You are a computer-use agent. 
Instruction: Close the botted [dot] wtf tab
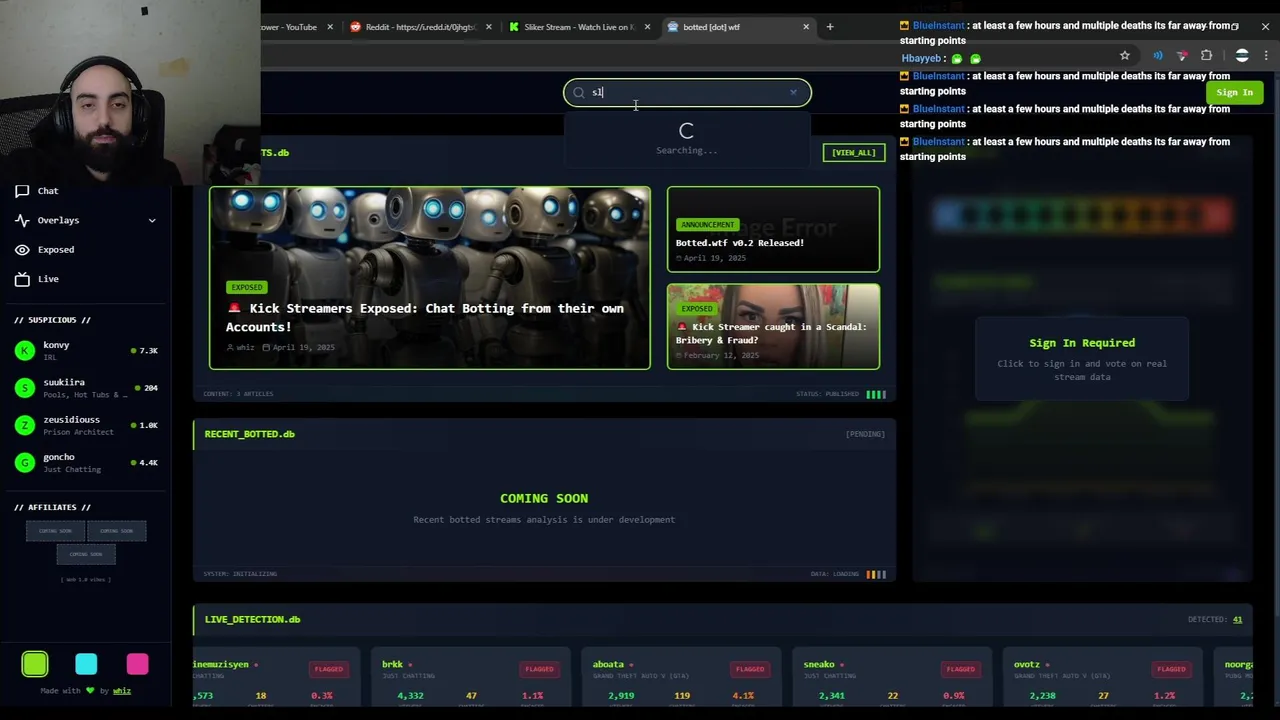point(806,27)
